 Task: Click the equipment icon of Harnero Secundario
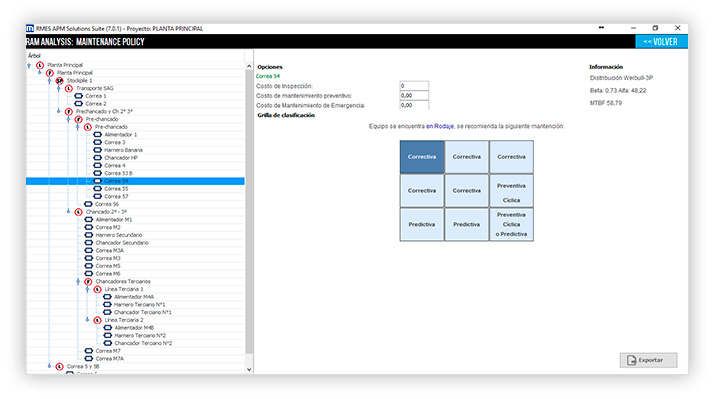89,236
